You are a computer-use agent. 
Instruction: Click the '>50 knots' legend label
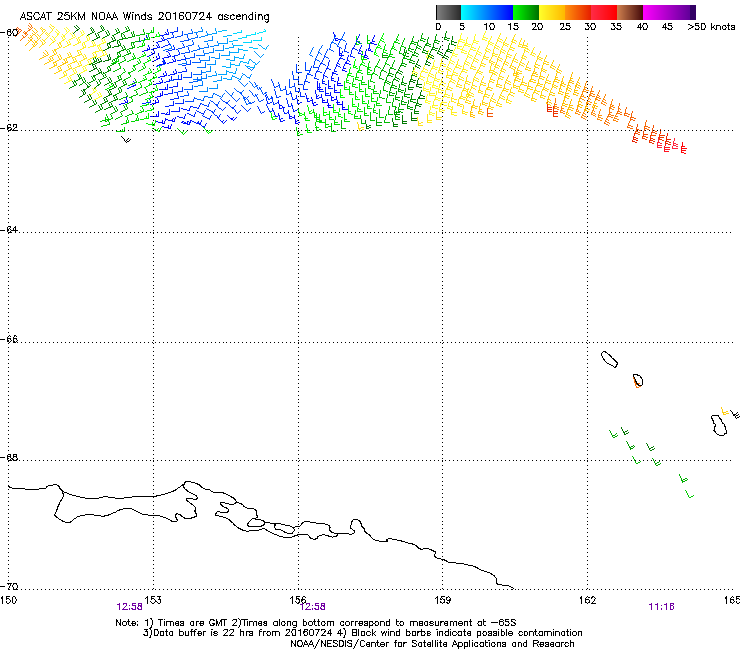tap(711, 27)
